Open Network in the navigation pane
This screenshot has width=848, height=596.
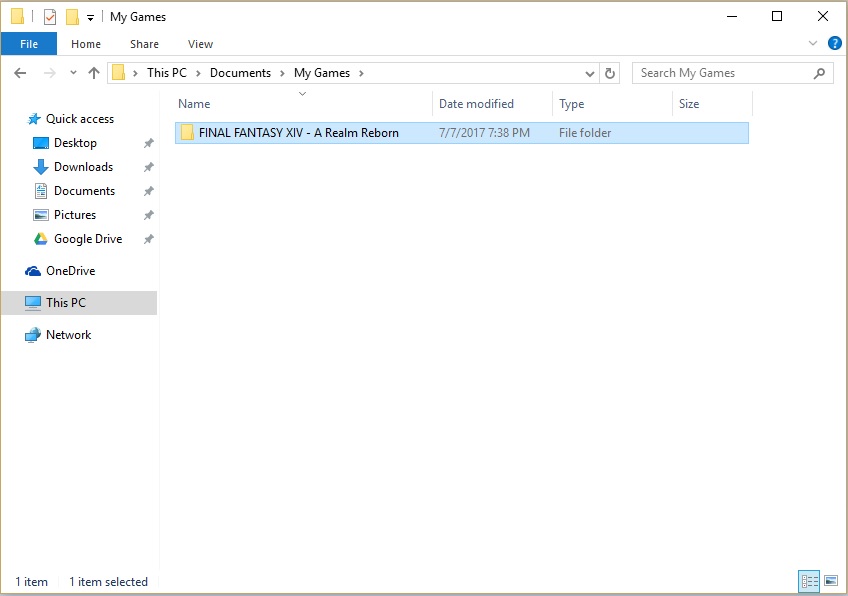coord(68,335)
